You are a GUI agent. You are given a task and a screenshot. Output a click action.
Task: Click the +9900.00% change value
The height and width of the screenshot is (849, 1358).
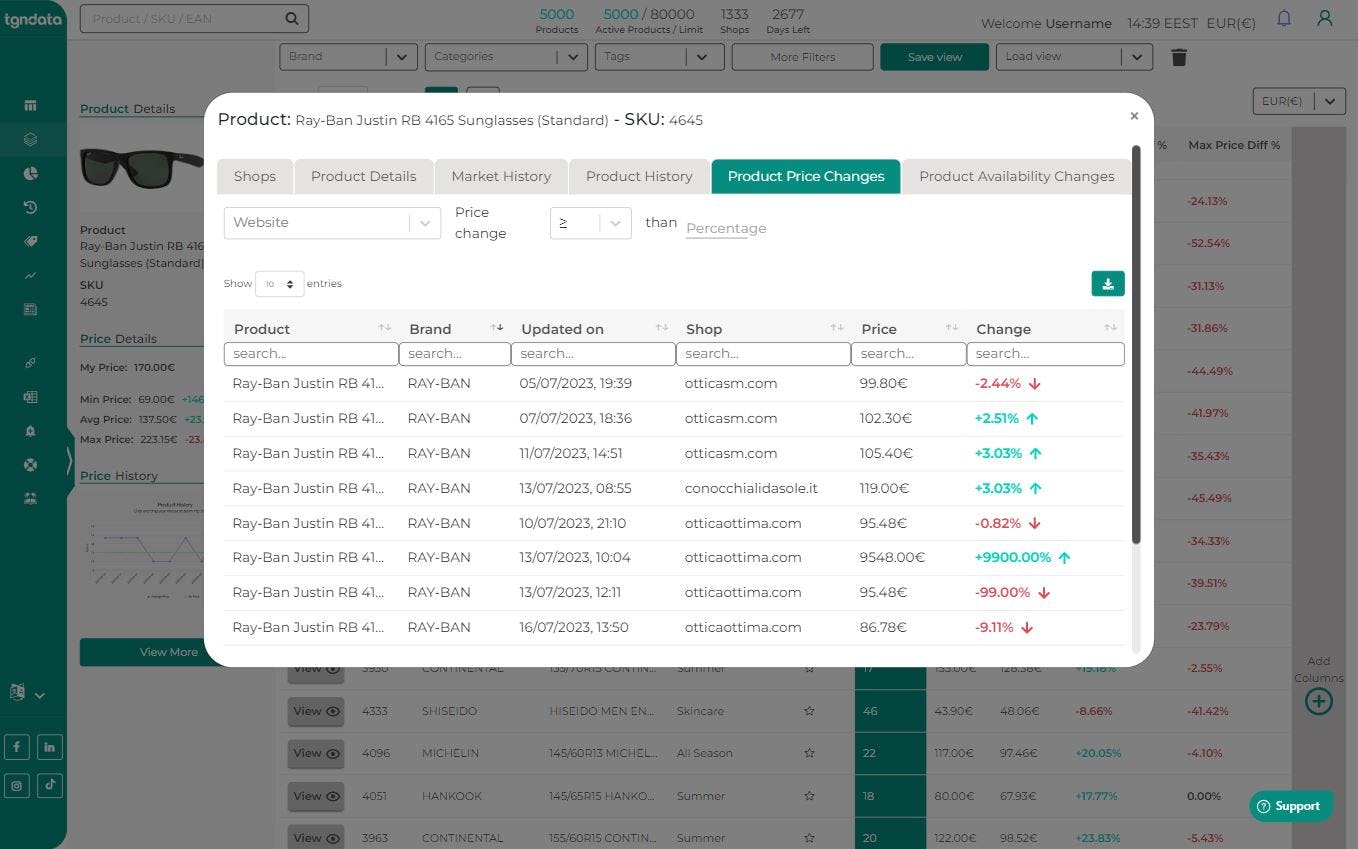(x=1012, y=557)
